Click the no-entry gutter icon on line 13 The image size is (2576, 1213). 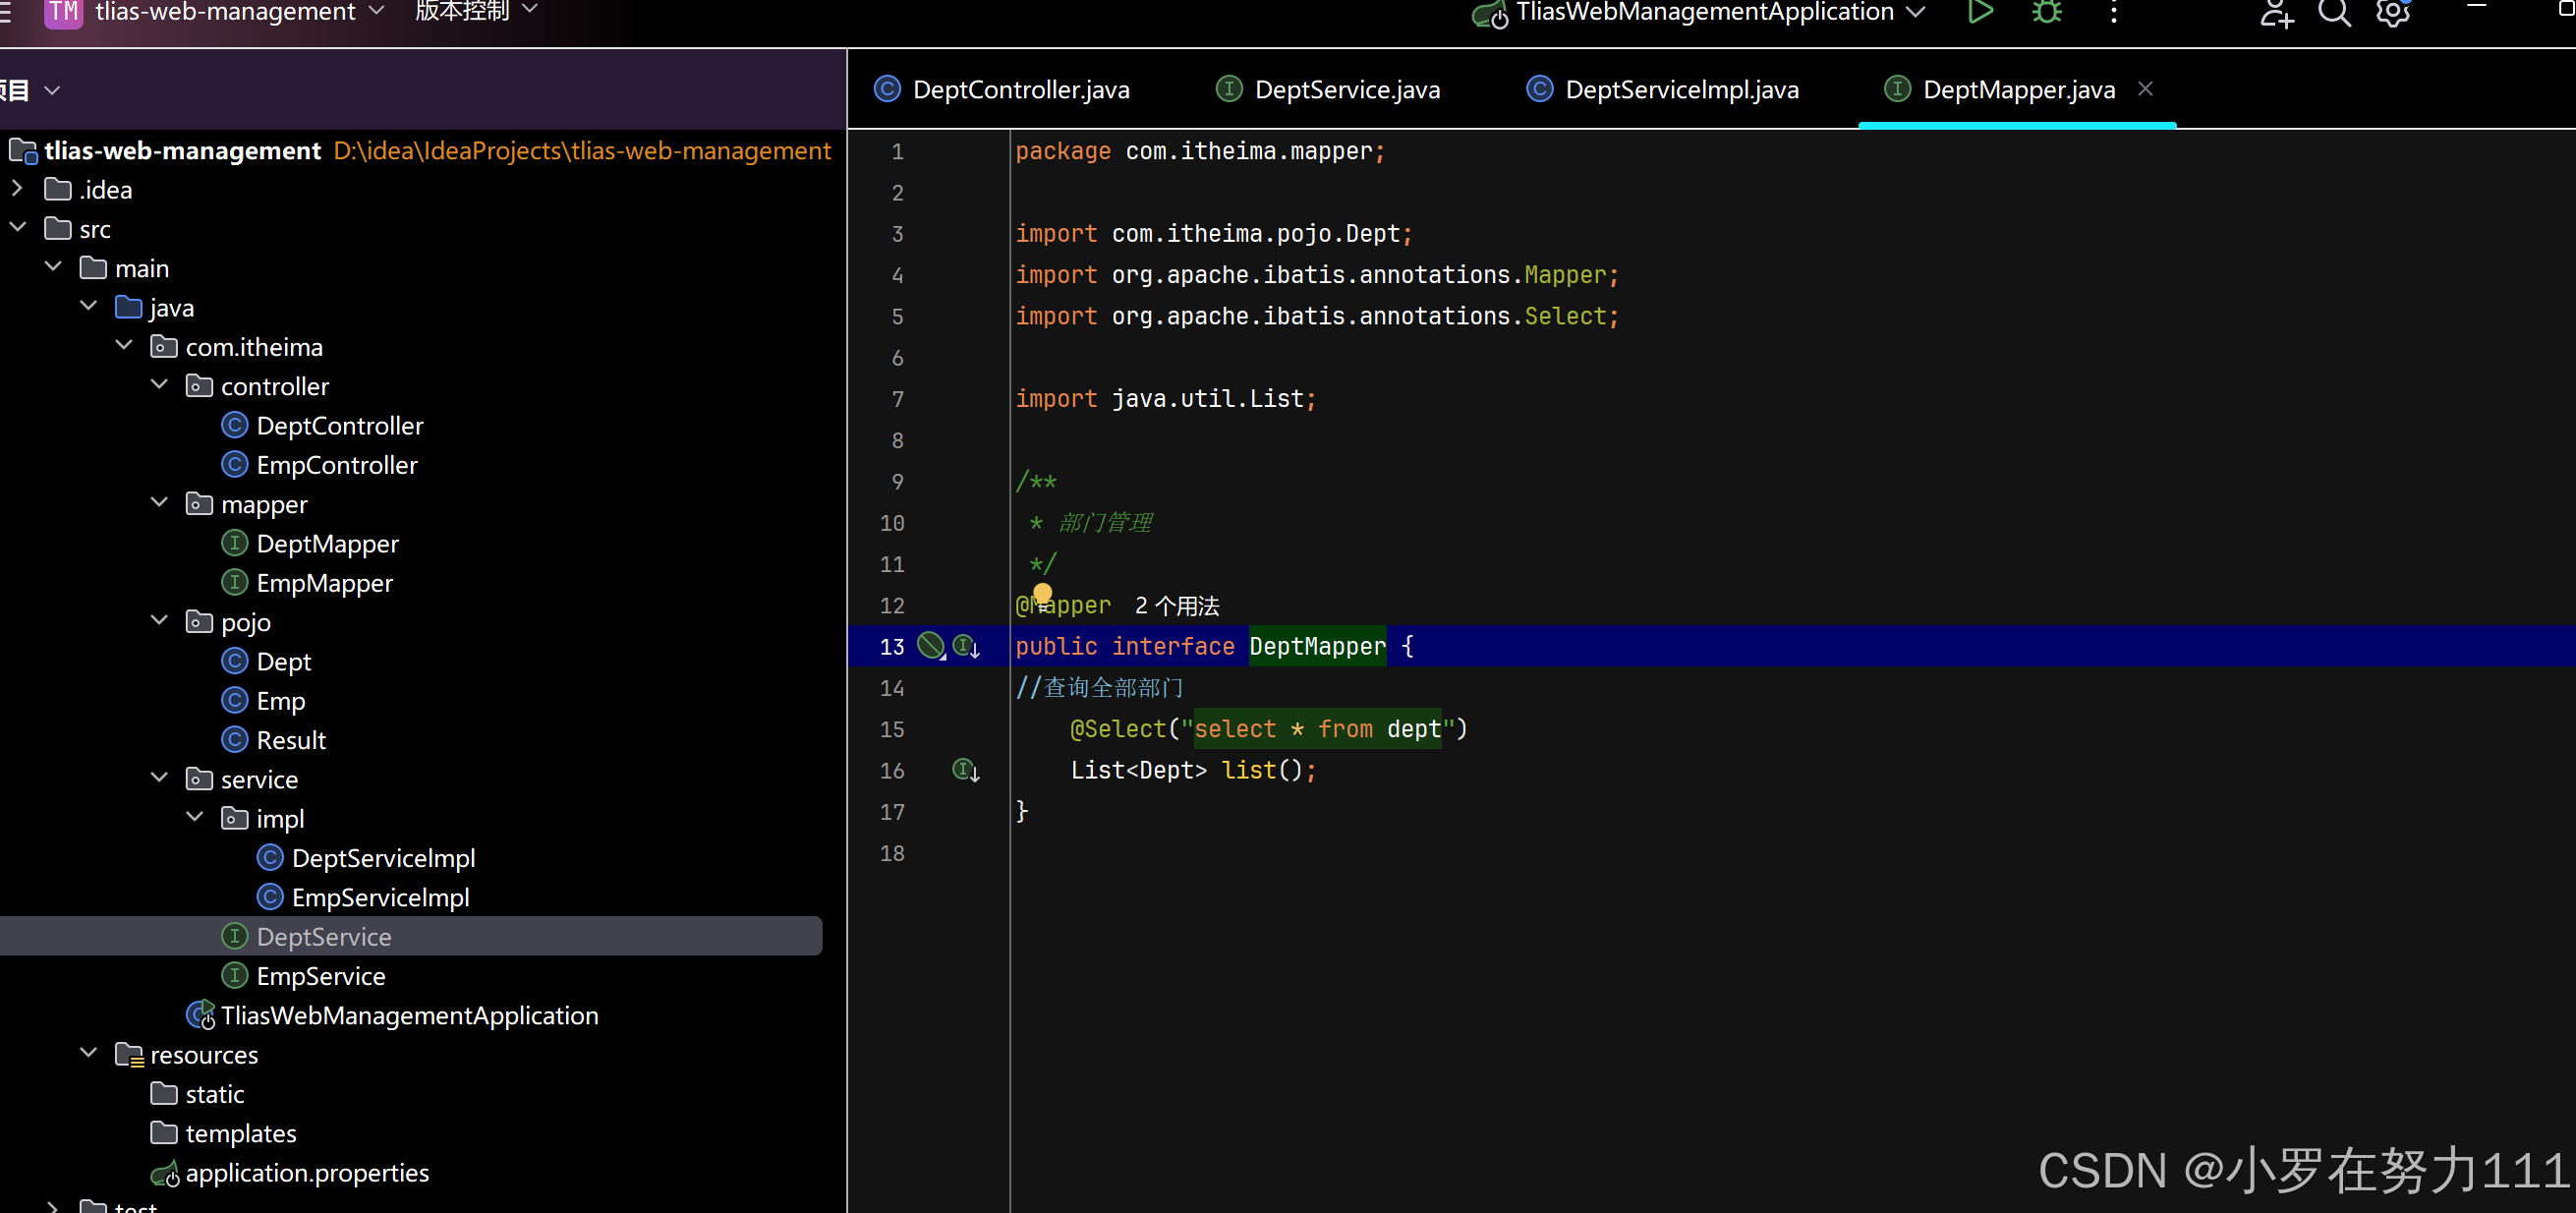[x=930, y=646]
